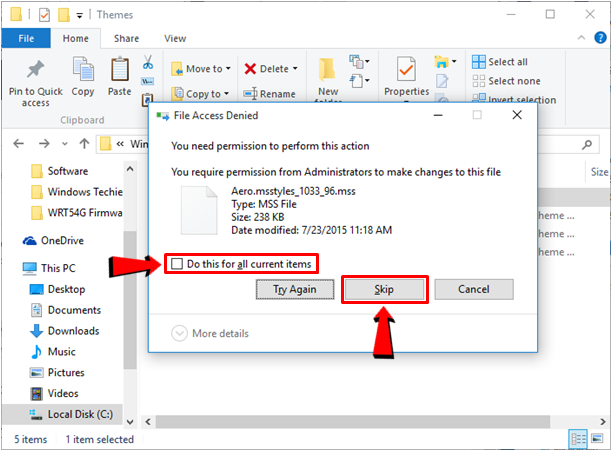
Task: Click the New folder icon
Action: point(327,69)
